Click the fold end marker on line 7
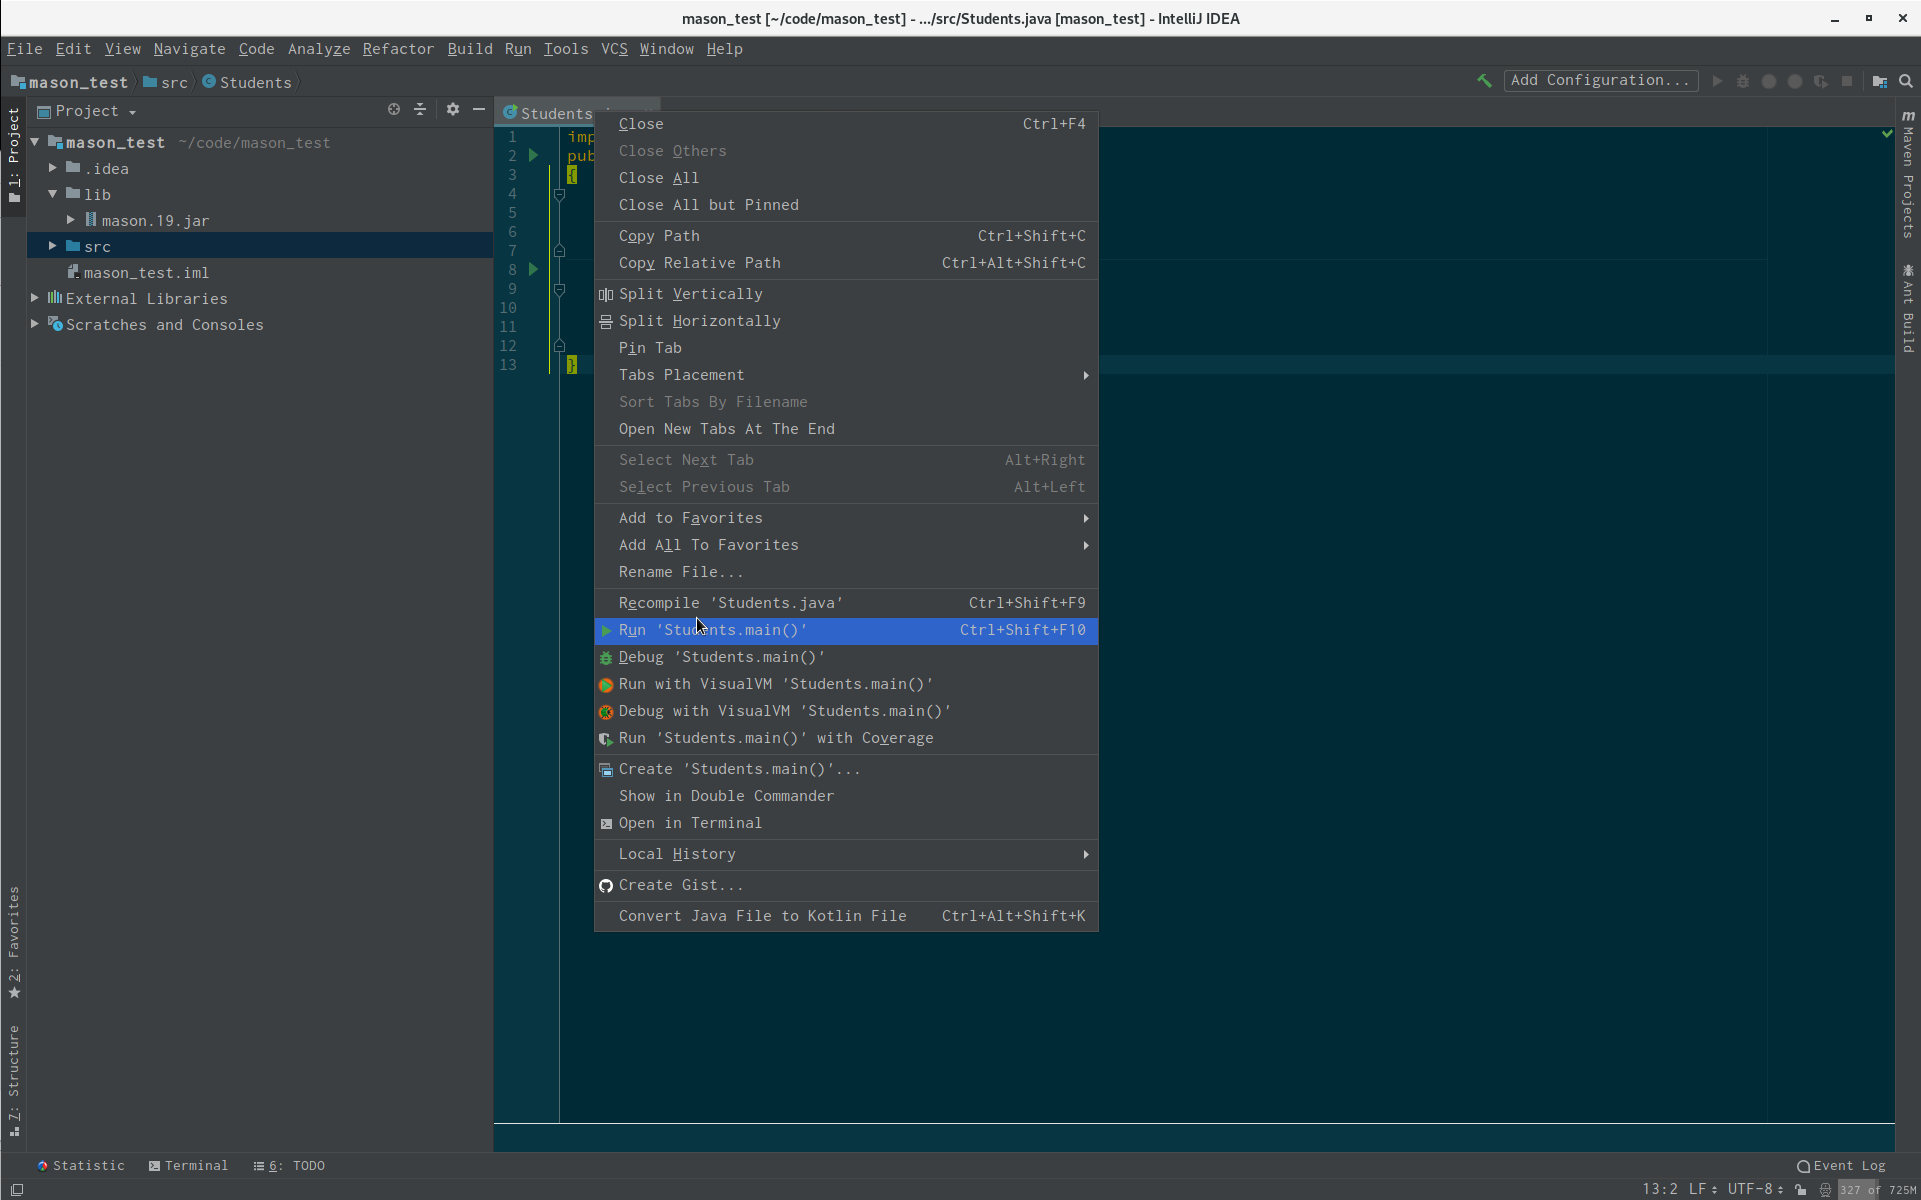1921x1200 pixels. click(560, 251)
